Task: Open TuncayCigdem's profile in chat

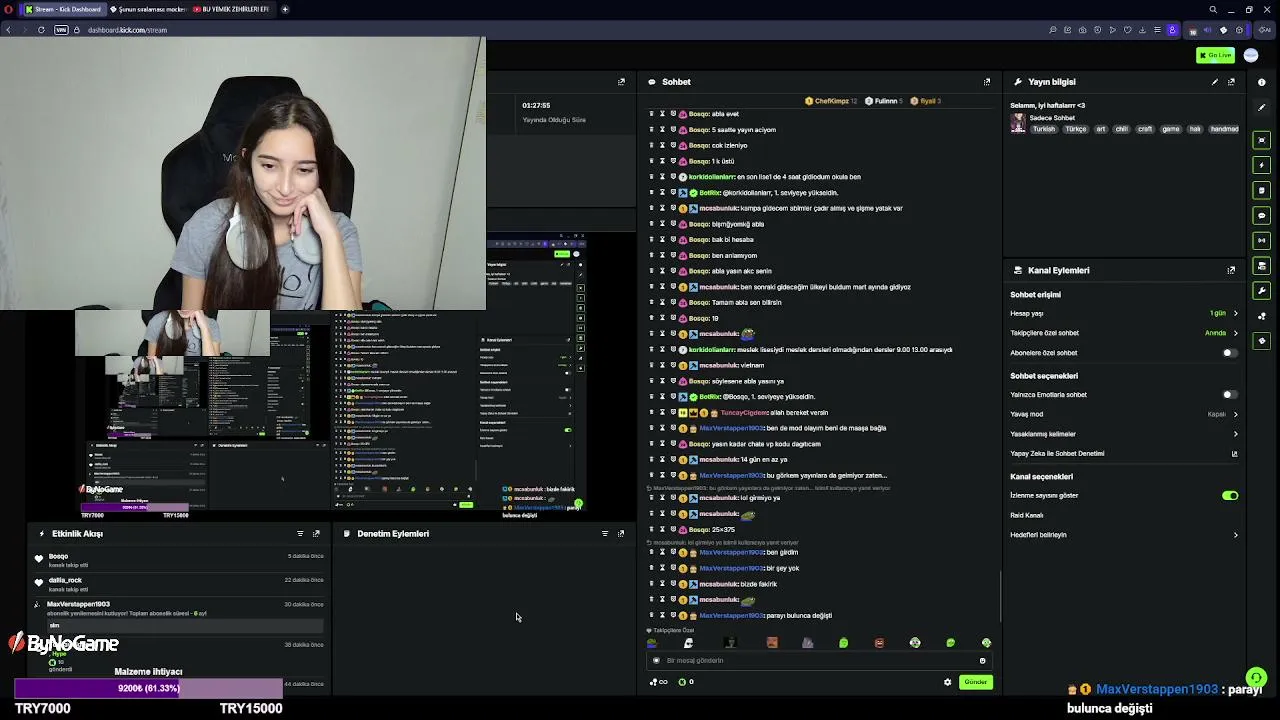Action: click(x=746, y=412)
